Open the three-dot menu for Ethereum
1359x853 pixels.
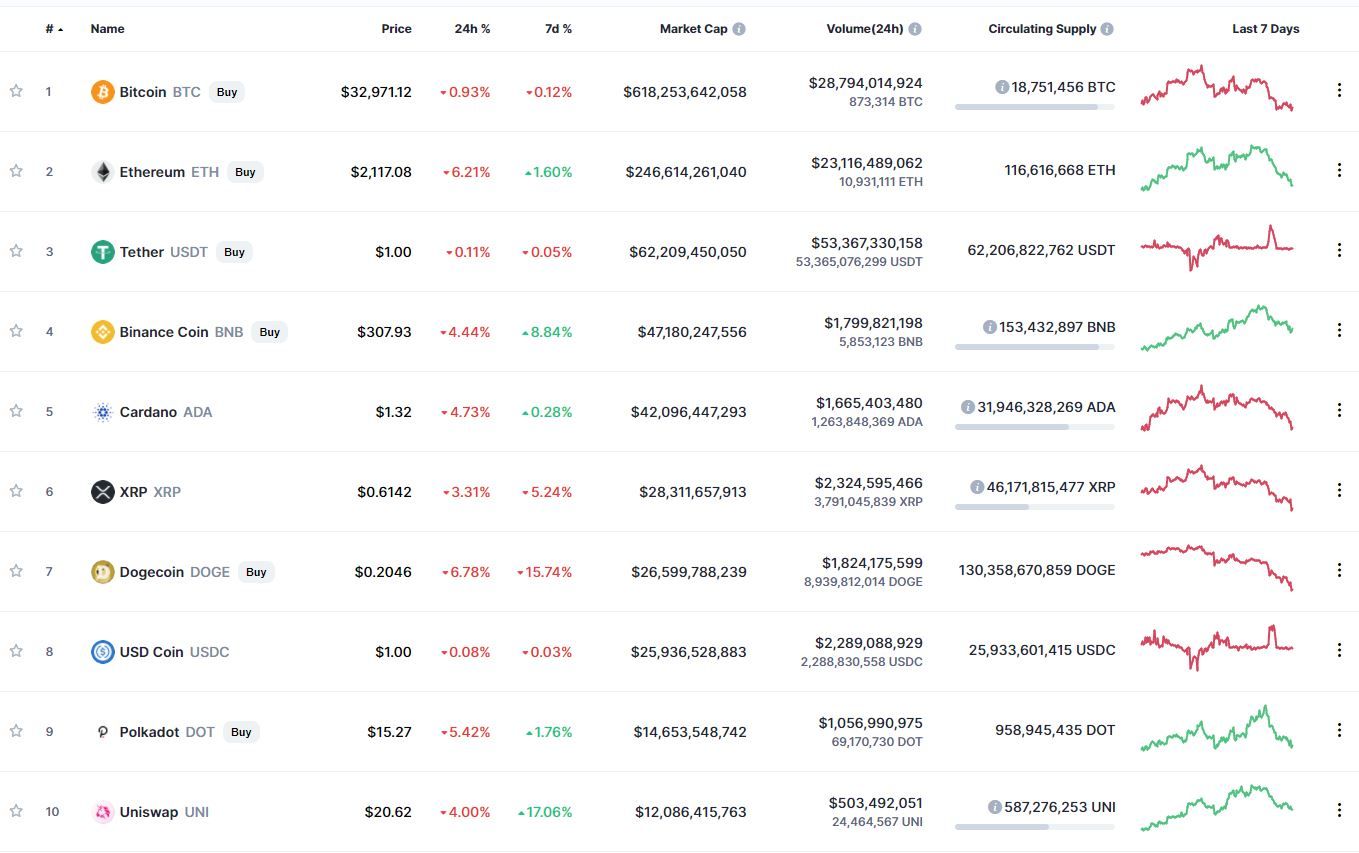click(1339, 170)
